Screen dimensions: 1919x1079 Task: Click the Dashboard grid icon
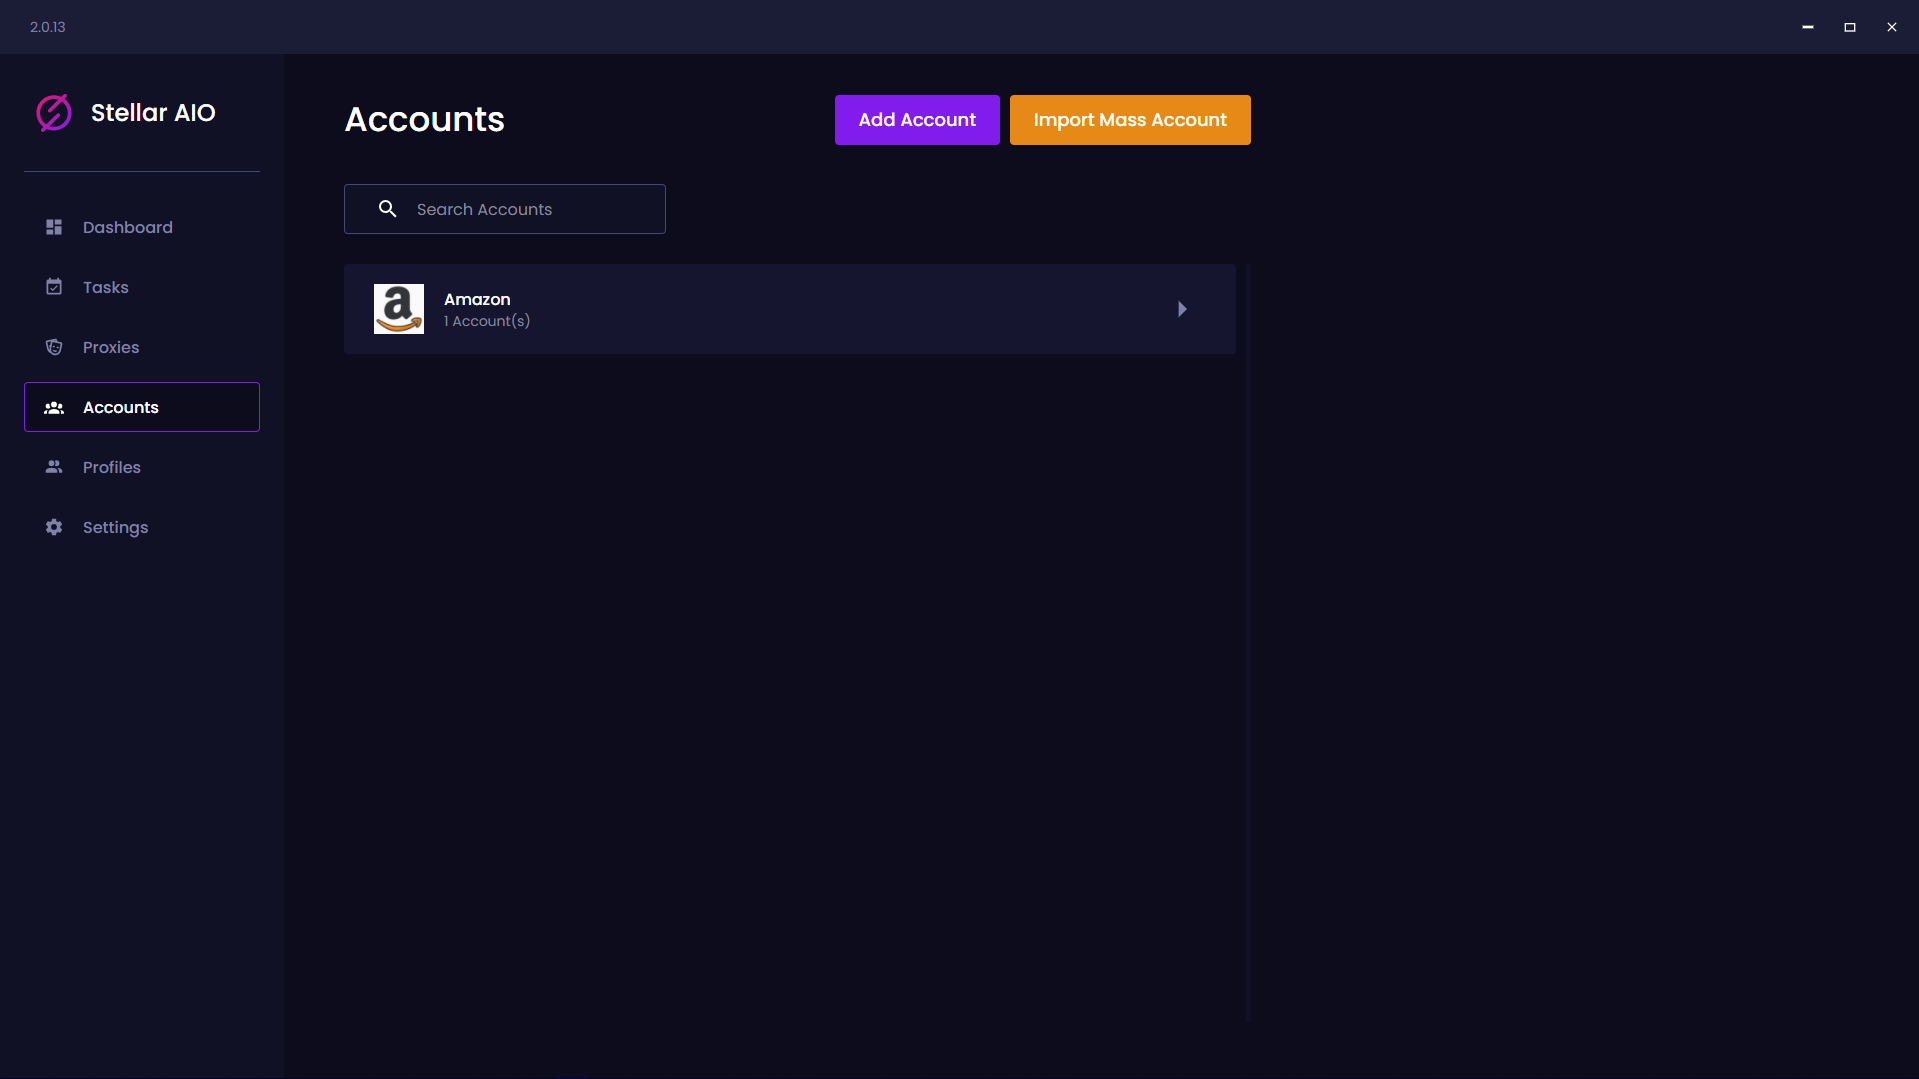[x=54, y=227]
